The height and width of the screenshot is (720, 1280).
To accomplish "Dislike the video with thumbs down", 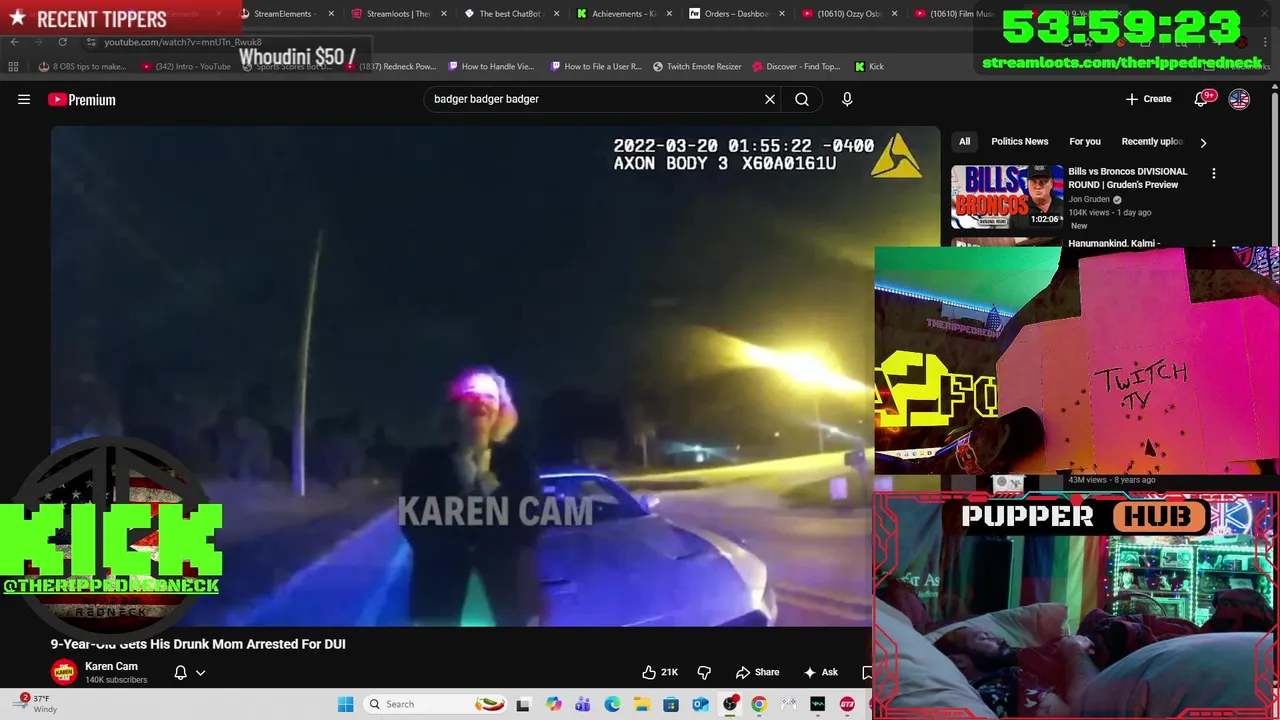I will pos(704,672).
